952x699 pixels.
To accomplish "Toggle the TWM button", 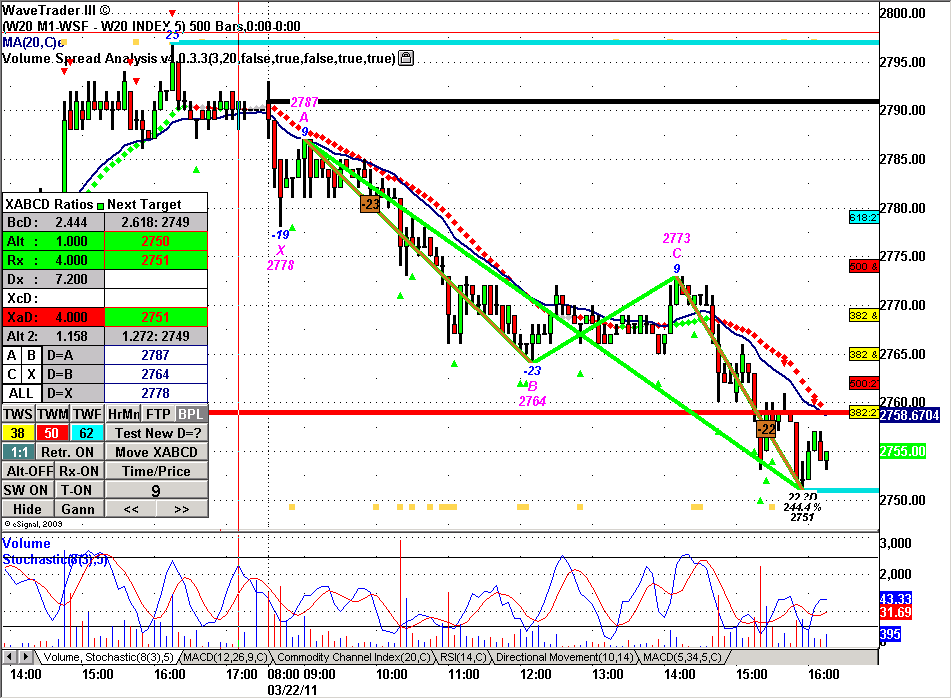I will click(x=53, y=414).
